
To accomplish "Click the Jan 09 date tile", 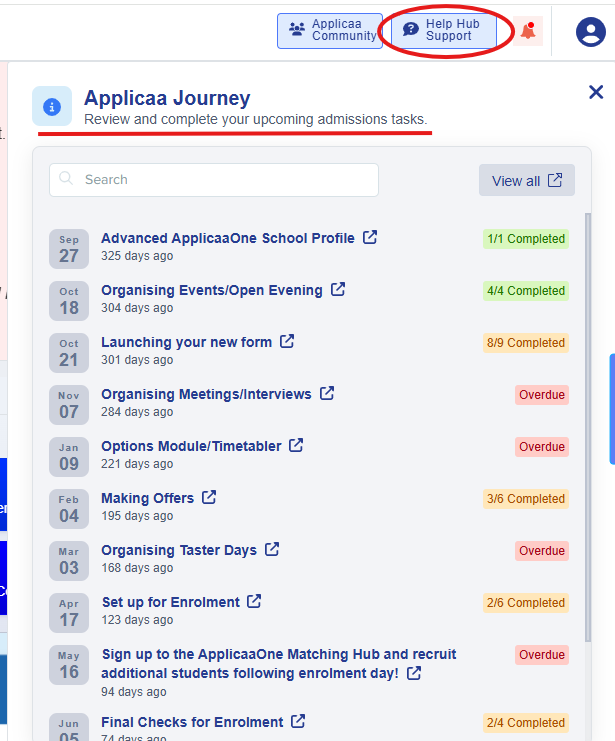I will pos(69,457).
